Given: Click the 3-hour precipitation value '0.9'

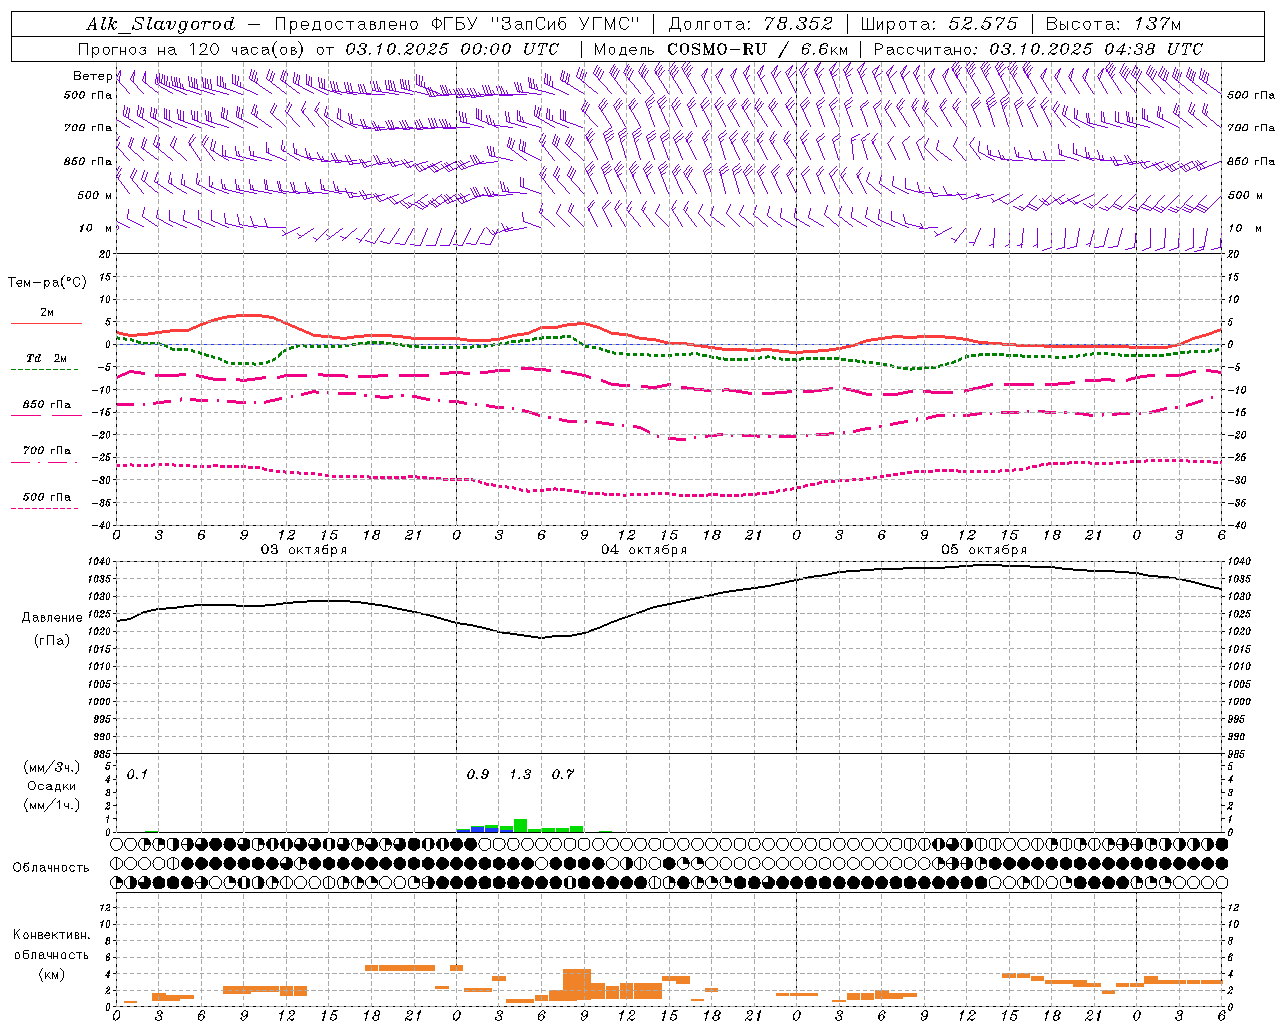Looking at the screenshot, I should coord(478,774).
